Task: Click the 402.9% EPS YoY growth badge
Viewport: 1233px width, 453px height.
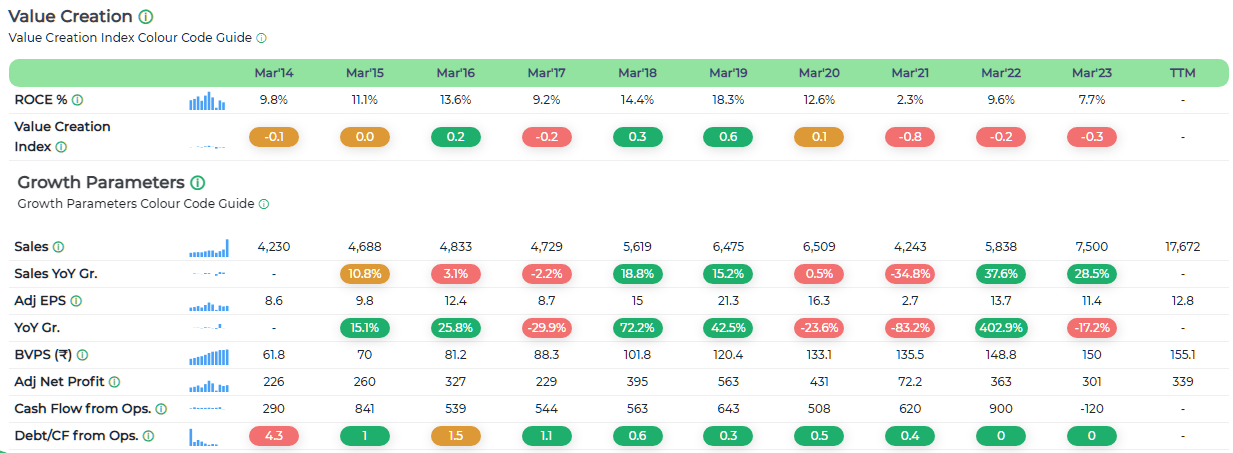Action: [x=1000, y=328]
